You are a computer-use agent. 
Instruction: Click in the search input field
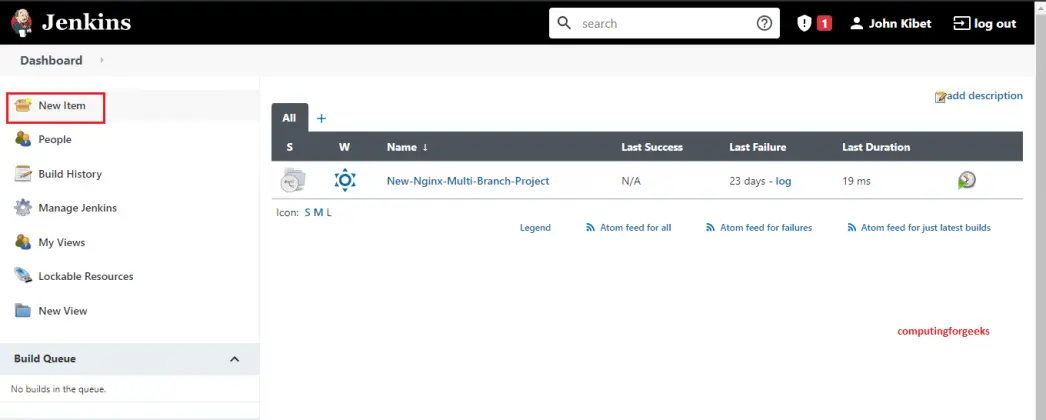(x=660, y=23)
